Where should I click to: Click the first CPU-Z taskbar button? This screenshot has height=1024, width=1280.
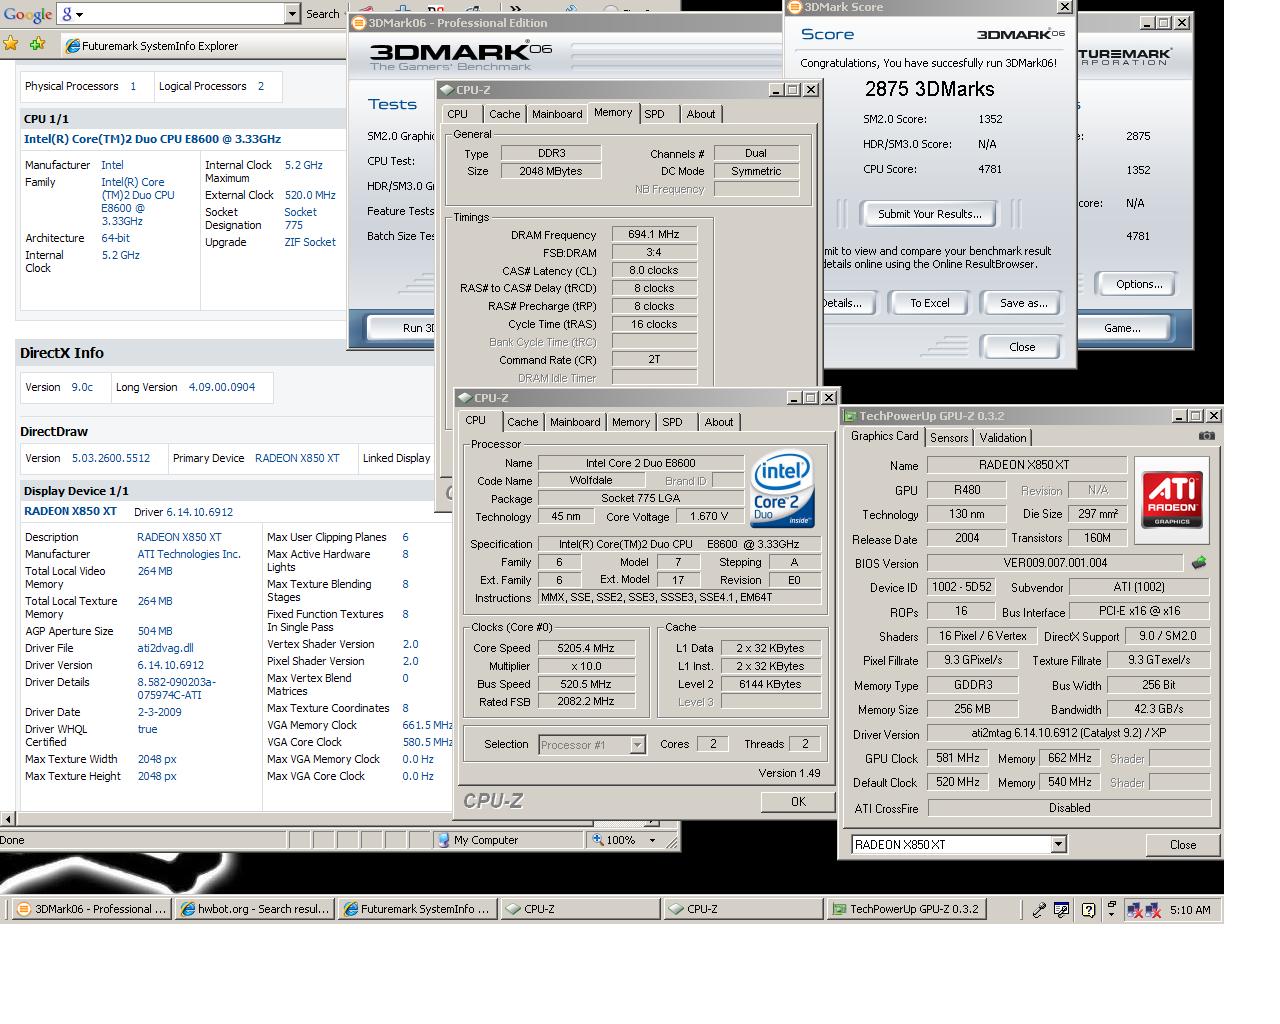[580, 909]
